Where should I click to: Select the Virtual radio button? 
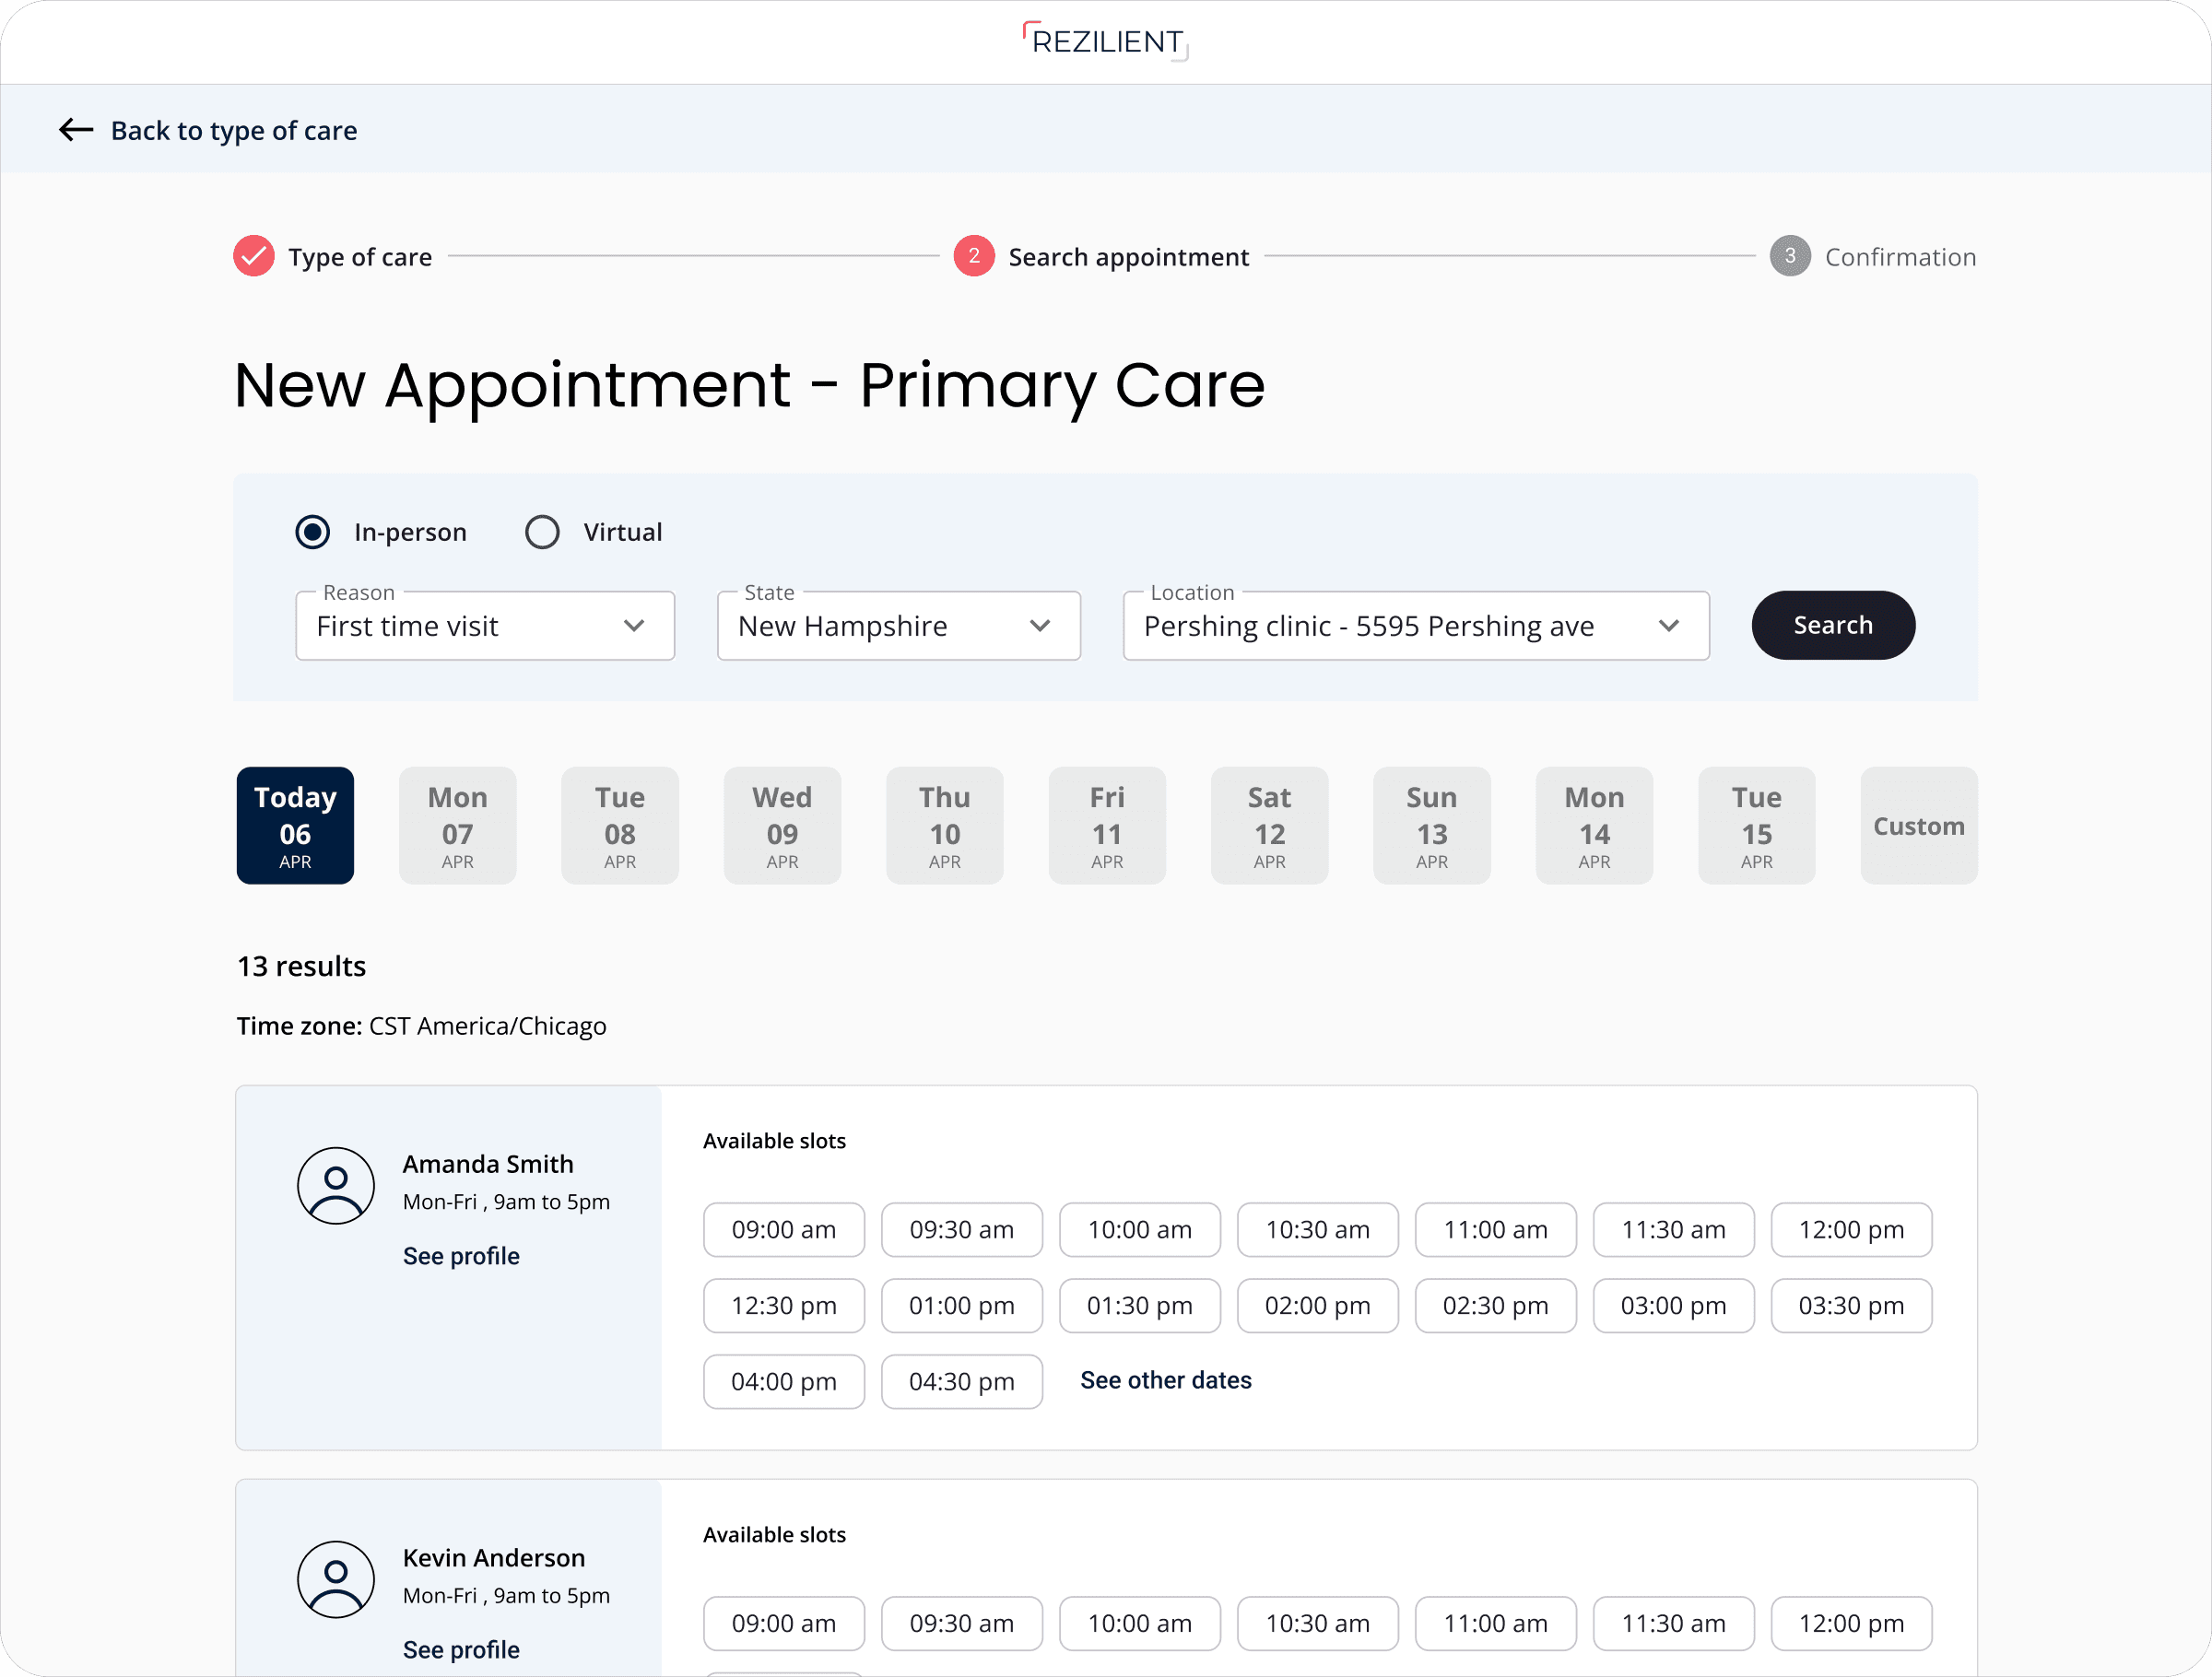542,532
